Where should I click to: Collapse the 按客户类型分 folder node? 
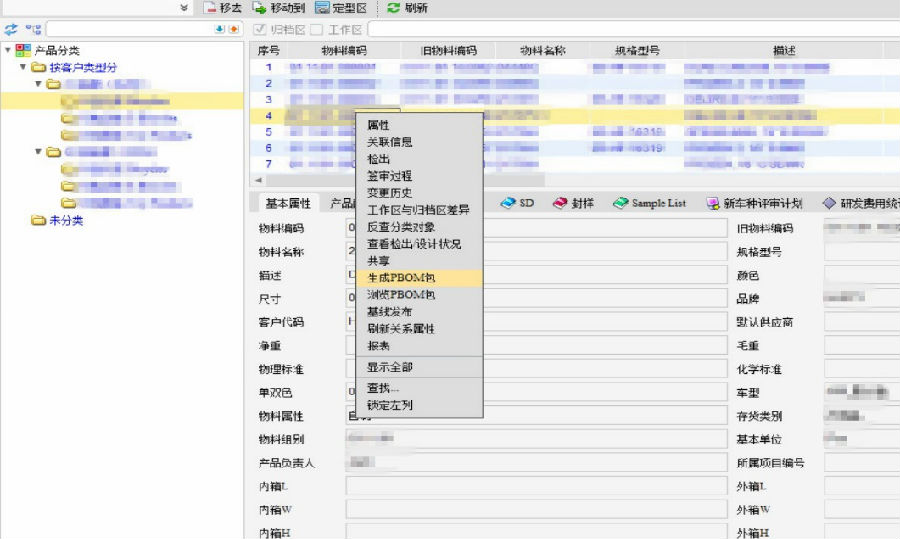click(23, 67)
